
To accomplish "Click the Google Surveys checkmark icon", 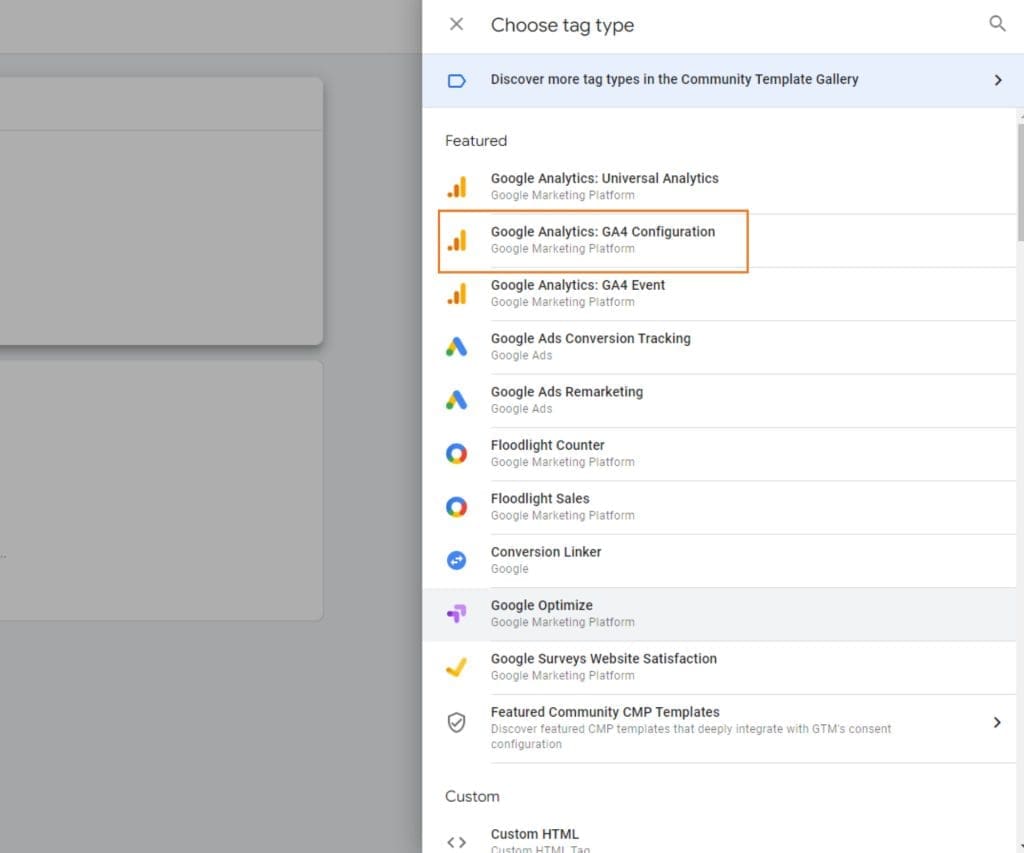I will tap(457, 667).
